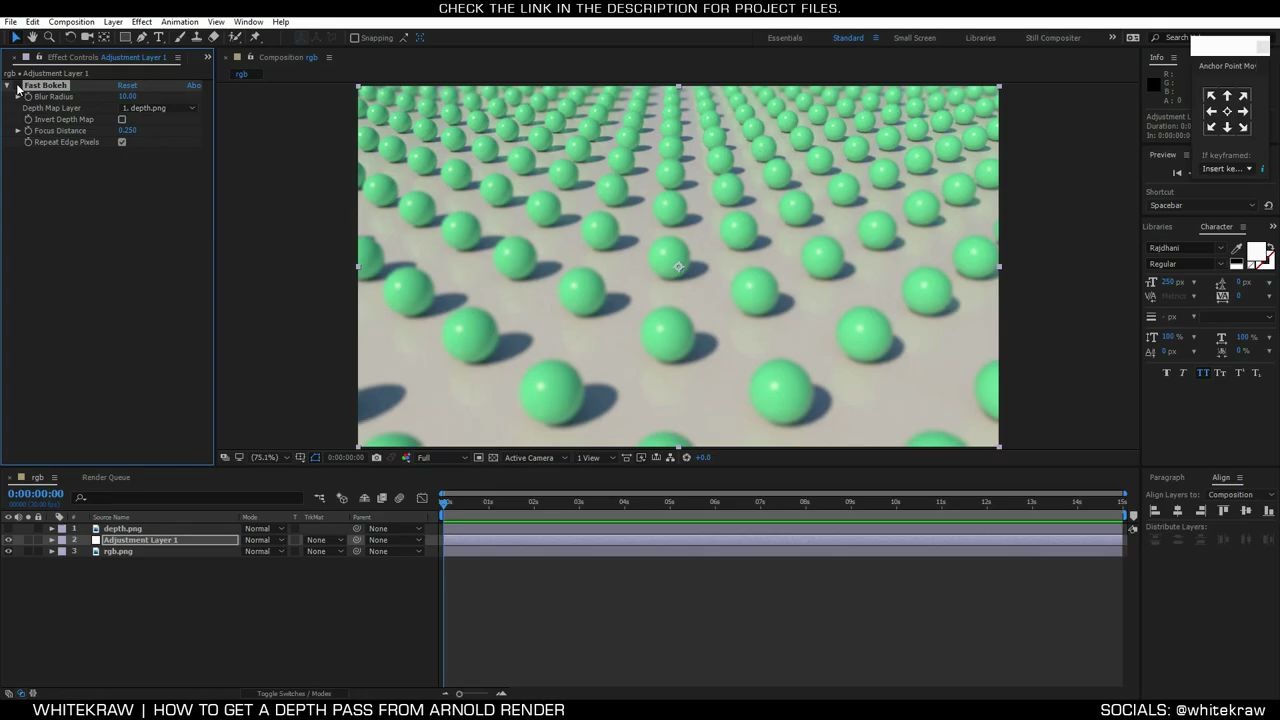Screen dimensions: 1280x720
Task: Open the composition region of interest tool
Action: pos(301,457)
